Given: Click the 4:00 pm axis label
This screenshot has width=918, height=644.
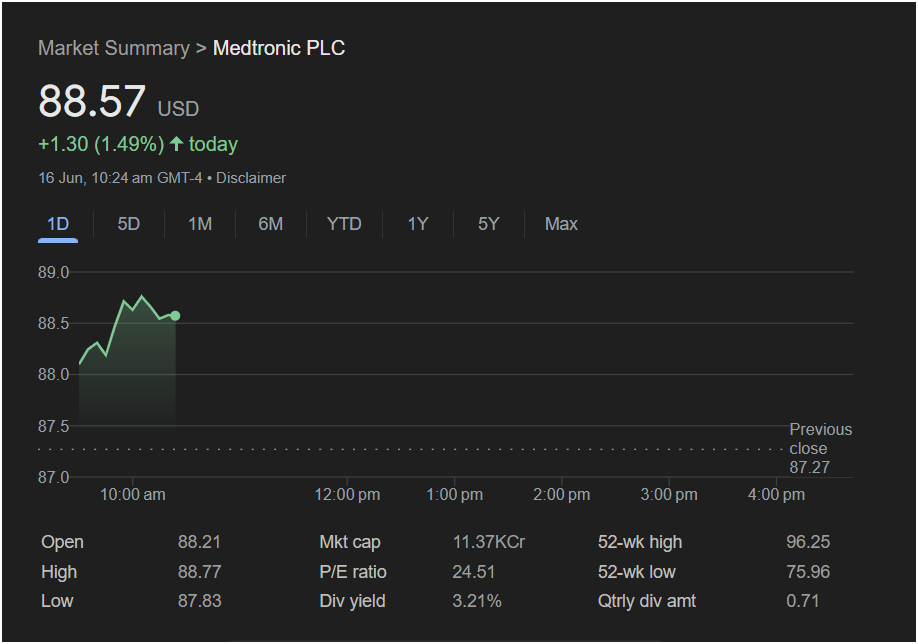Looking at the screenshot, I should pos(776,495).
